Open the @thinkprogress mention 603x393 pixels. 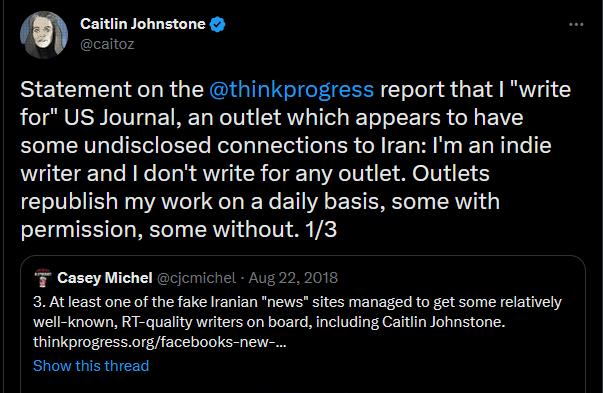(x=292, y=90)
